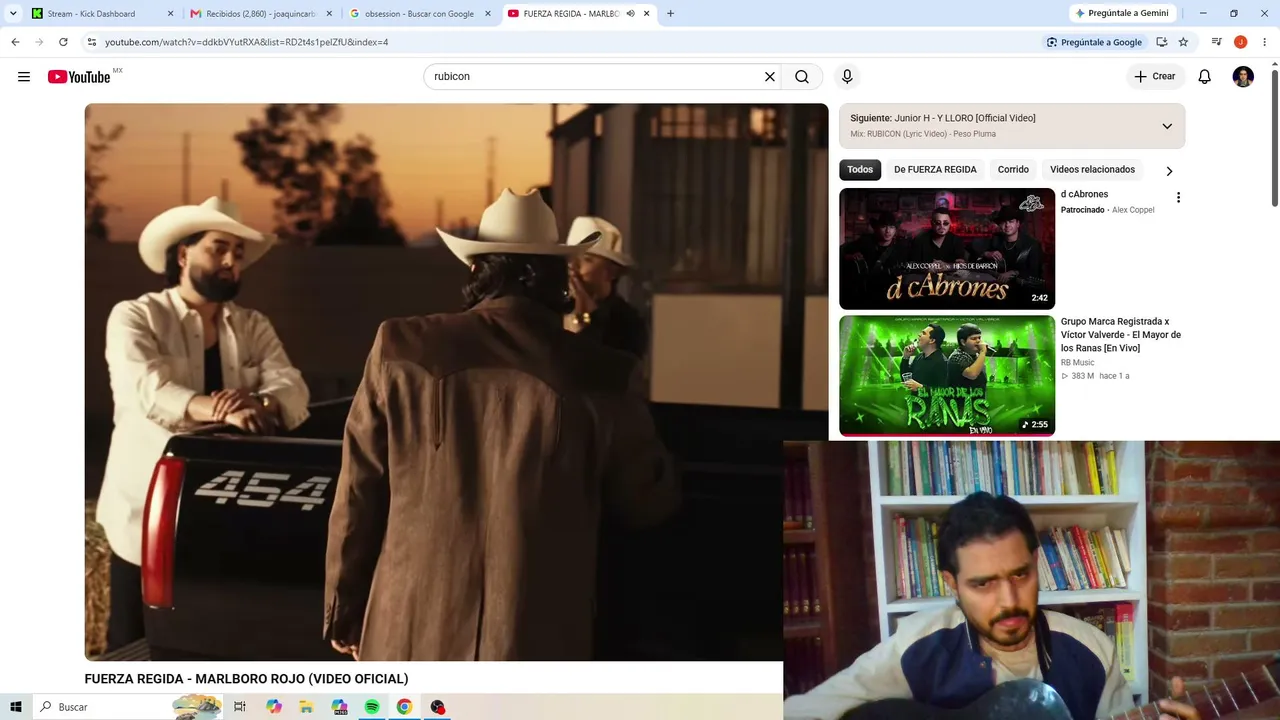The height and width of the screenshot is (720, 1280).
Task: Go to YouTube home via logo
Action: 79,77
